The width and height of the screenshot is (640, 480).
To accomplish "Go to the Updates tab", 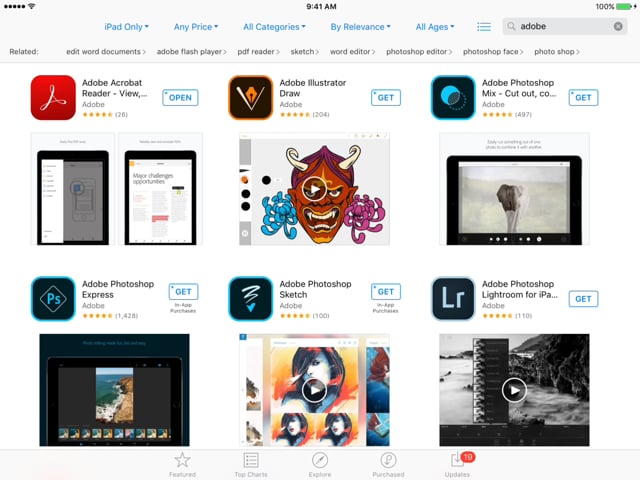I will [458, 465].
